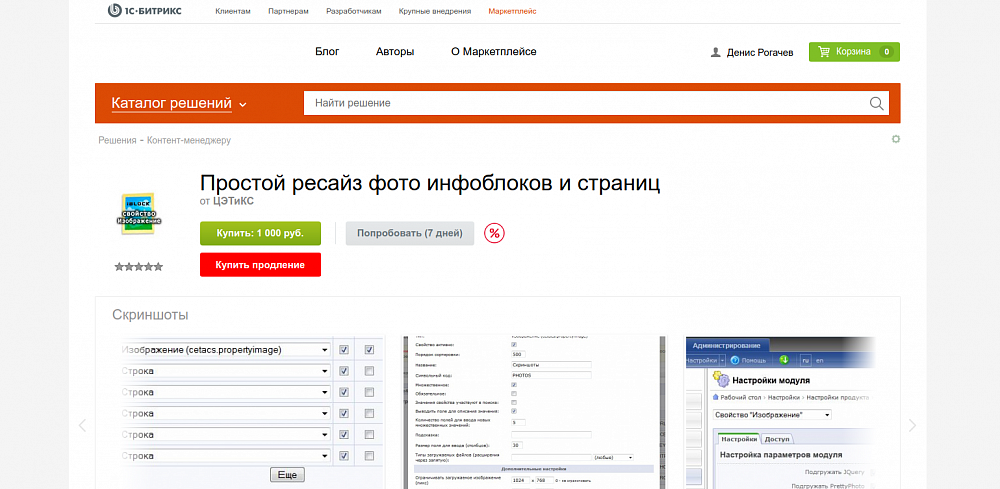
Task: Click the Скриншоты section heading
Action: [x=150, y=315]
